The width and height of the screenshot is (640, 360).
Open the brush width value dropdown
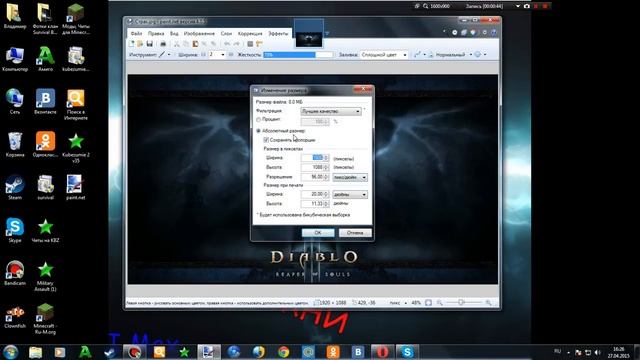point(222,55)
